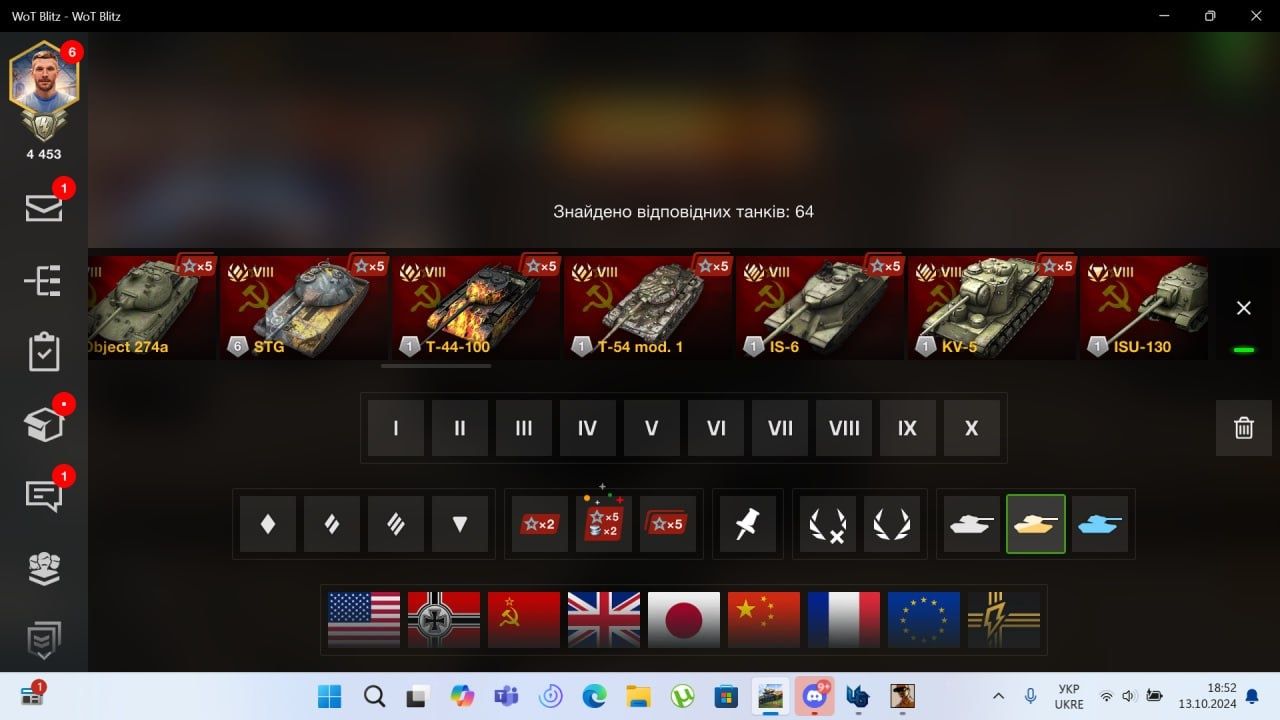Filter tanks with mastery laurel
The height and width of the screenshot is (720, 1280).
pyautogui.click(x=892, y=524)
